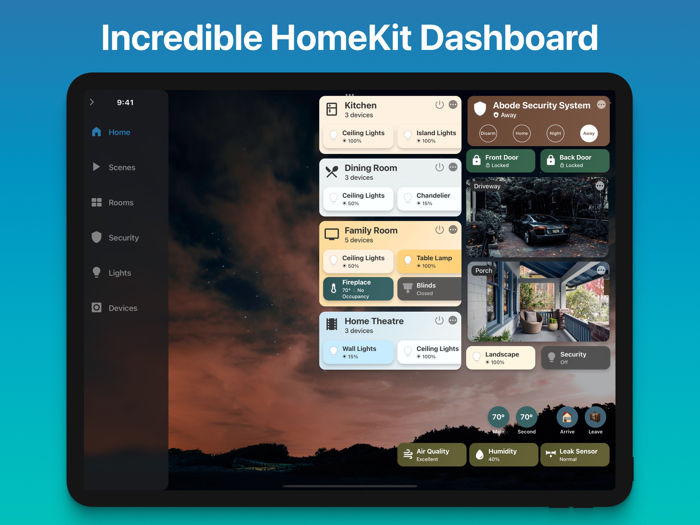The image size is (700, 525).
Task: Open Family Room more options menu
Action: click(453, 230)
